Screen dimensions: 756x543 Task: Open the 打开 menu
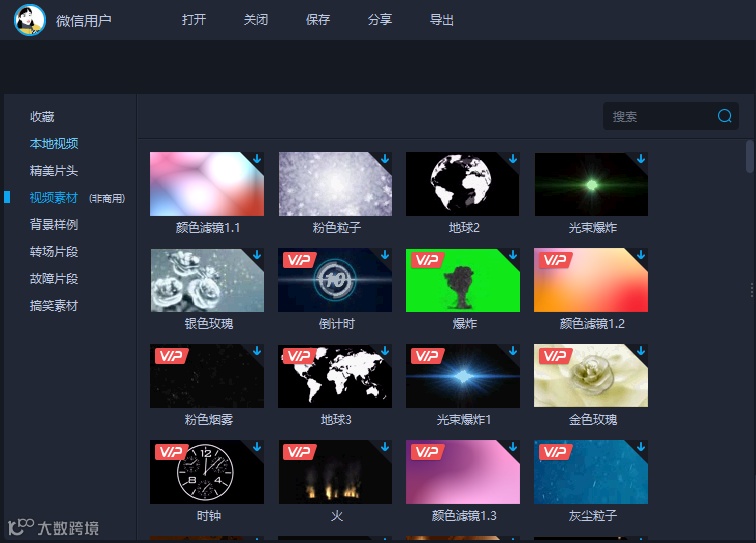coord(194,20)
